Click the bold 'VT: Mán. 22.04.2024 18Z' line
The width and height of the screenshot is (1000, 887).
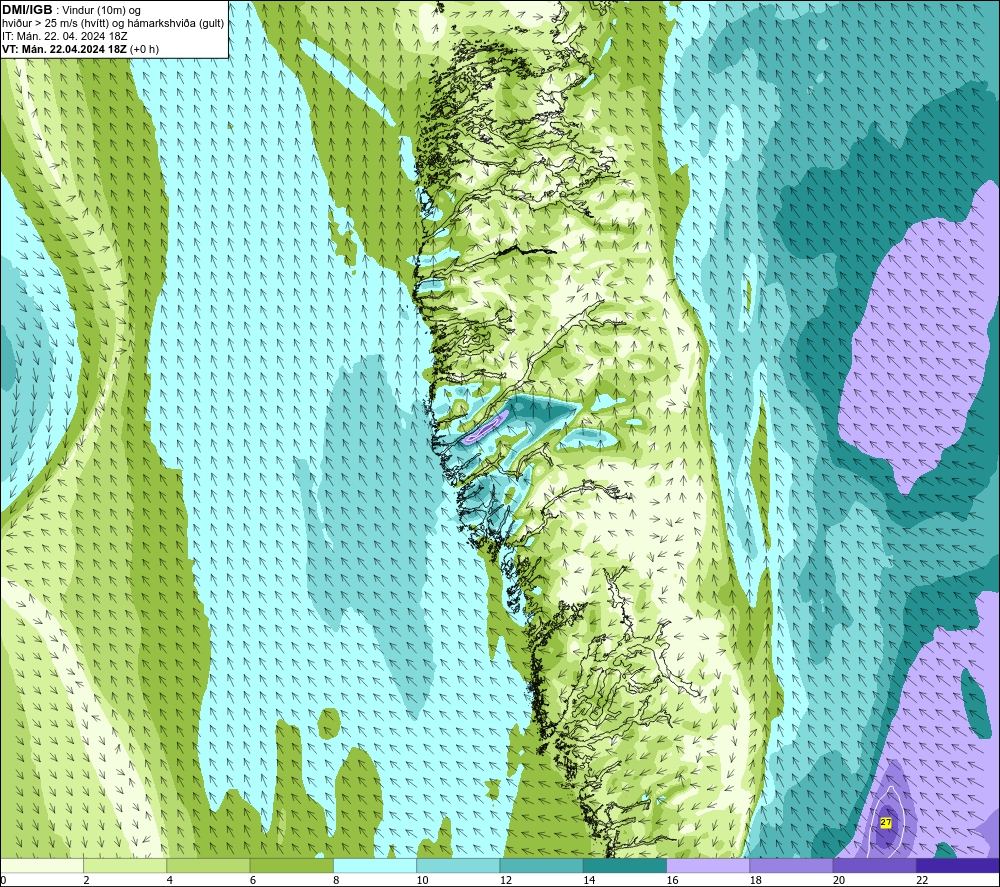[66, 48]
